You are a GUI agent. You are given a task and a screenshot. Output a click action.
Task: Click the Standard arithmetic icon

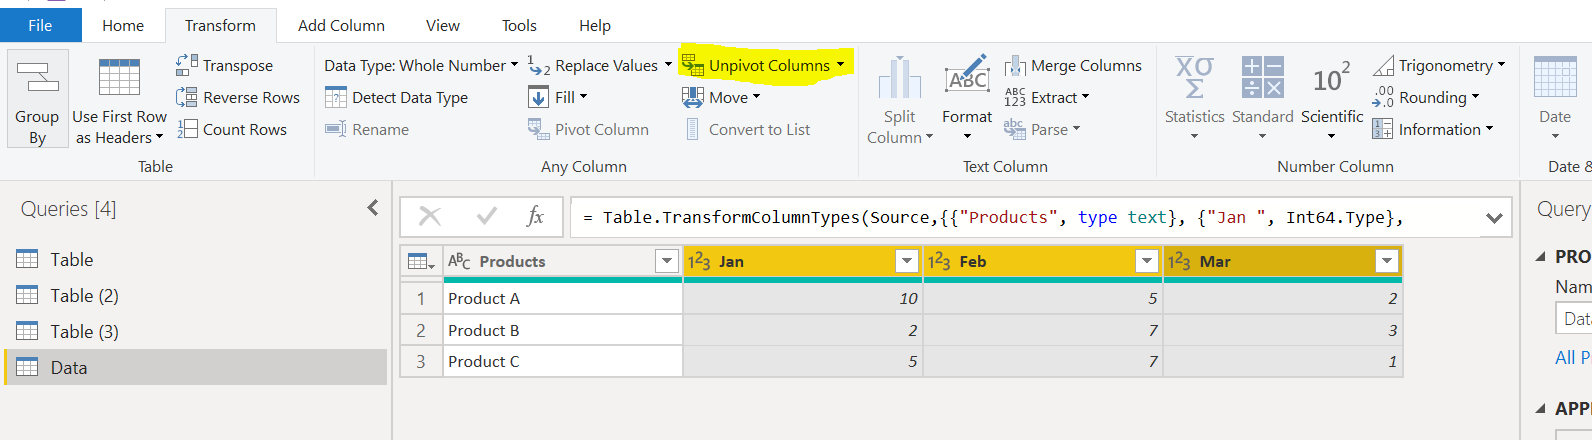[x=1262, y=78]
